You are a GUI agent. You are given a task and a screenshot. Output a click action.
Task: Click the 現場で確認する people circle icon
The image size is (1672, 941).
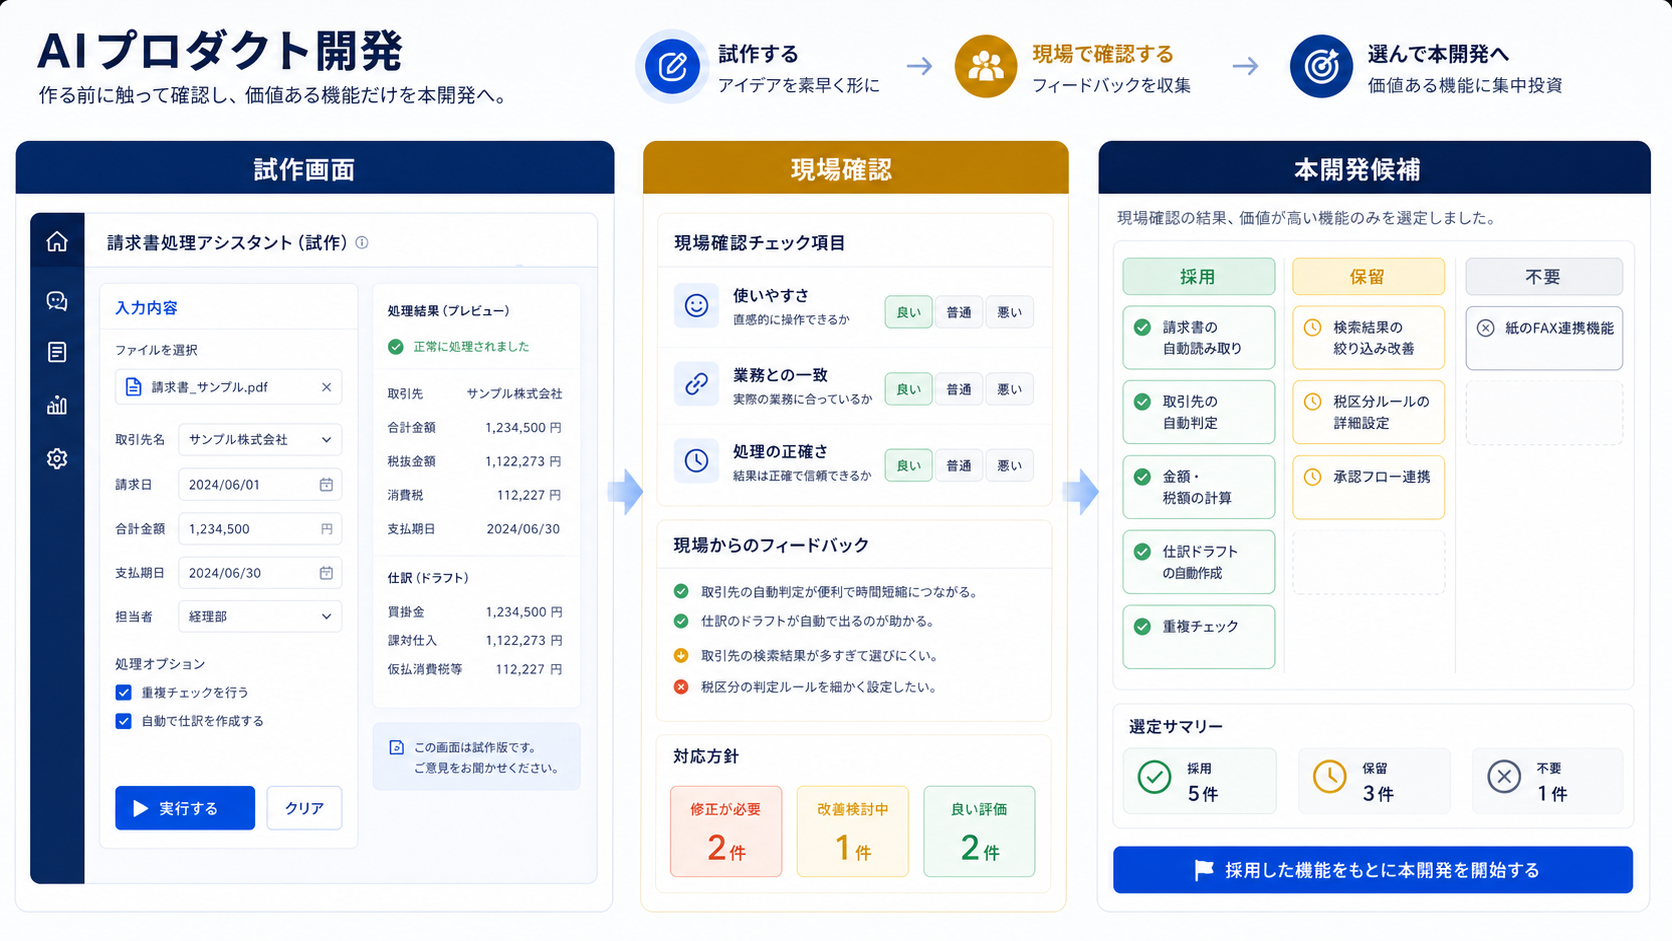tap(985, 67)
